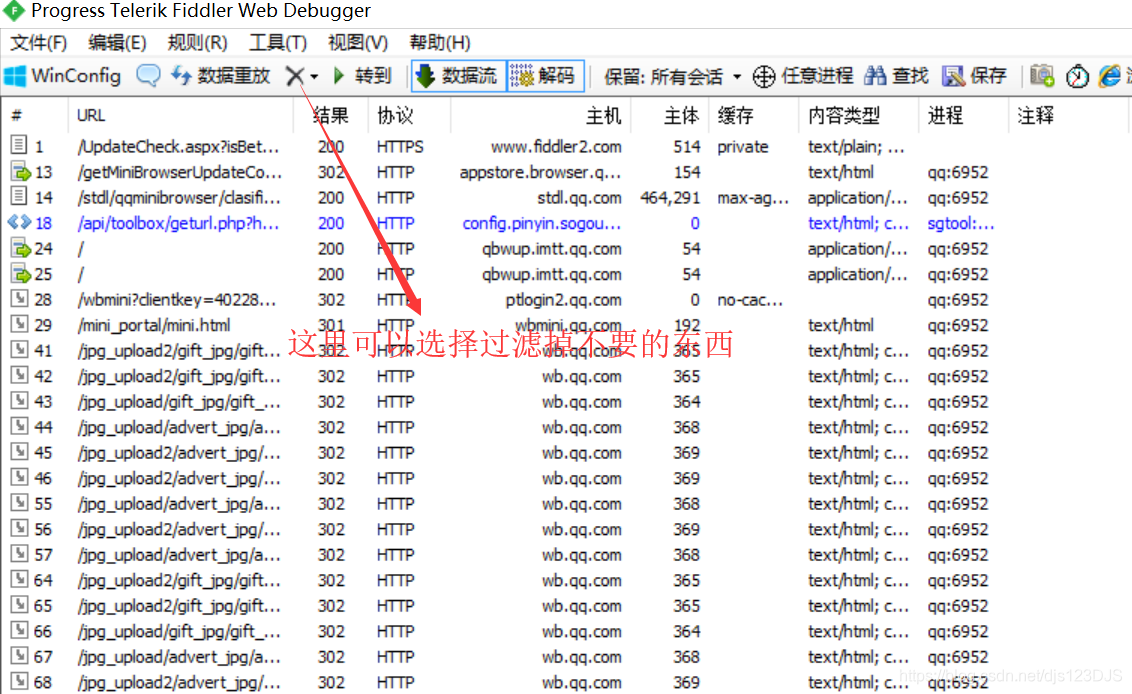This screenshot has width=1132, height=694.
Task: Open the remove sessions dropdown arrow
Action: [x=314, y=77]
